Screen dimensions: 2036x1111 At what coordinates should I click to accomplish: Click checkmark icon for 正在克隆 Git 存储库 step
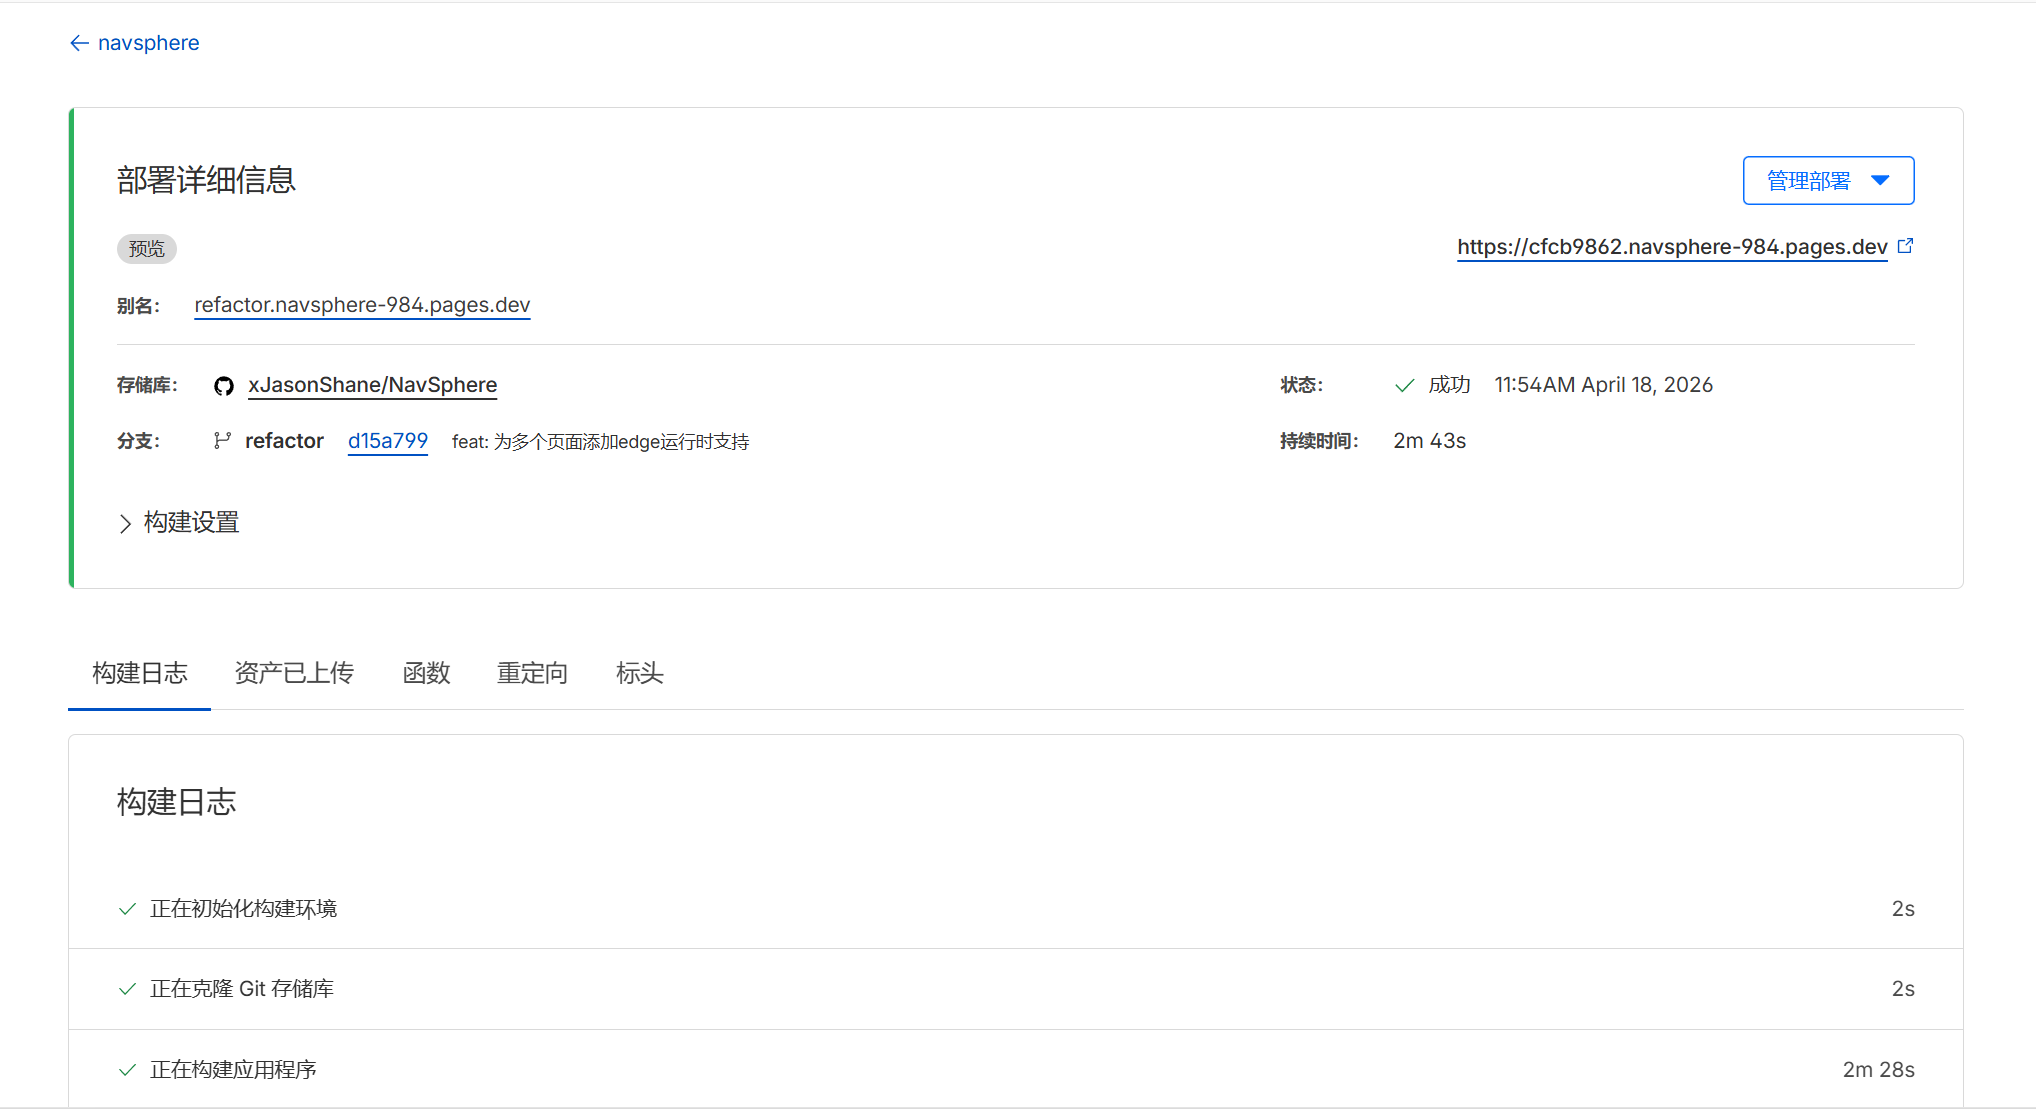click(x=127, y=989)
